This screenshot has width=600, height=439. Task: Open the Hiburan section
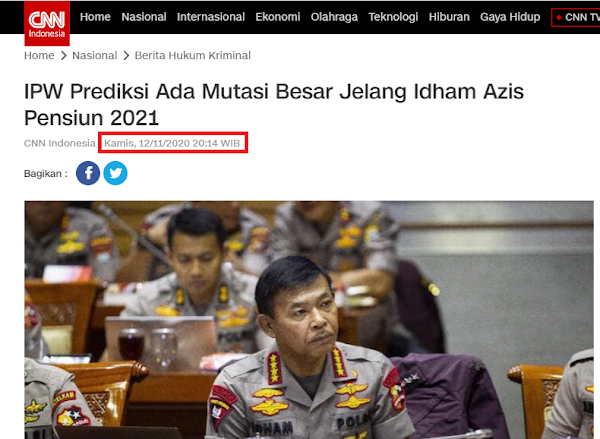449,17
